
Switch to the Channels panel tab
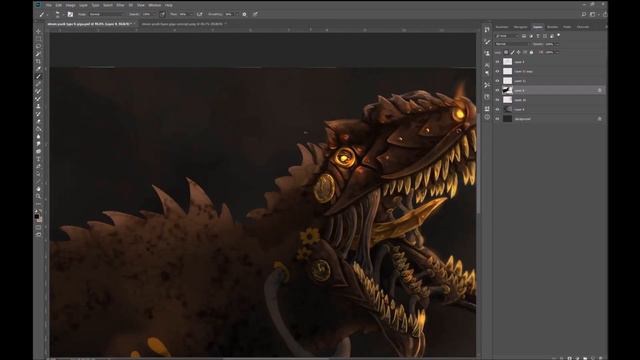pyautogui.click(x=582, y=27)
